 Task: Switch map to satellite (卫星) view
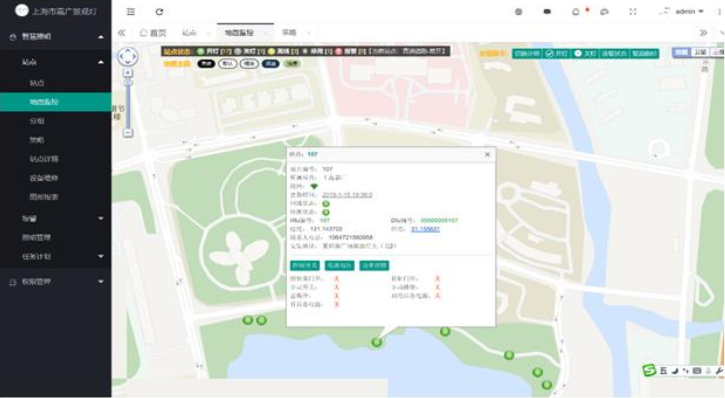(x=700, y=53)
